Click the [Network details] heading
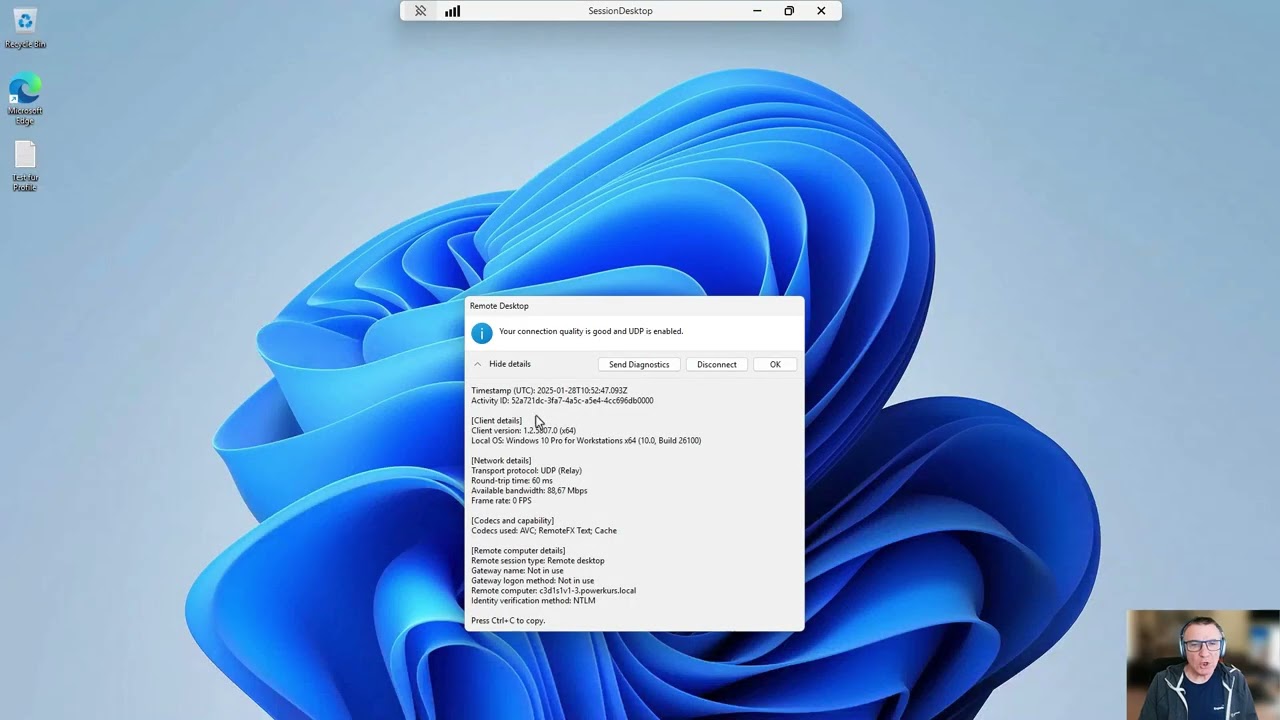Screen dimensions: 1280x720 (501, 460)
